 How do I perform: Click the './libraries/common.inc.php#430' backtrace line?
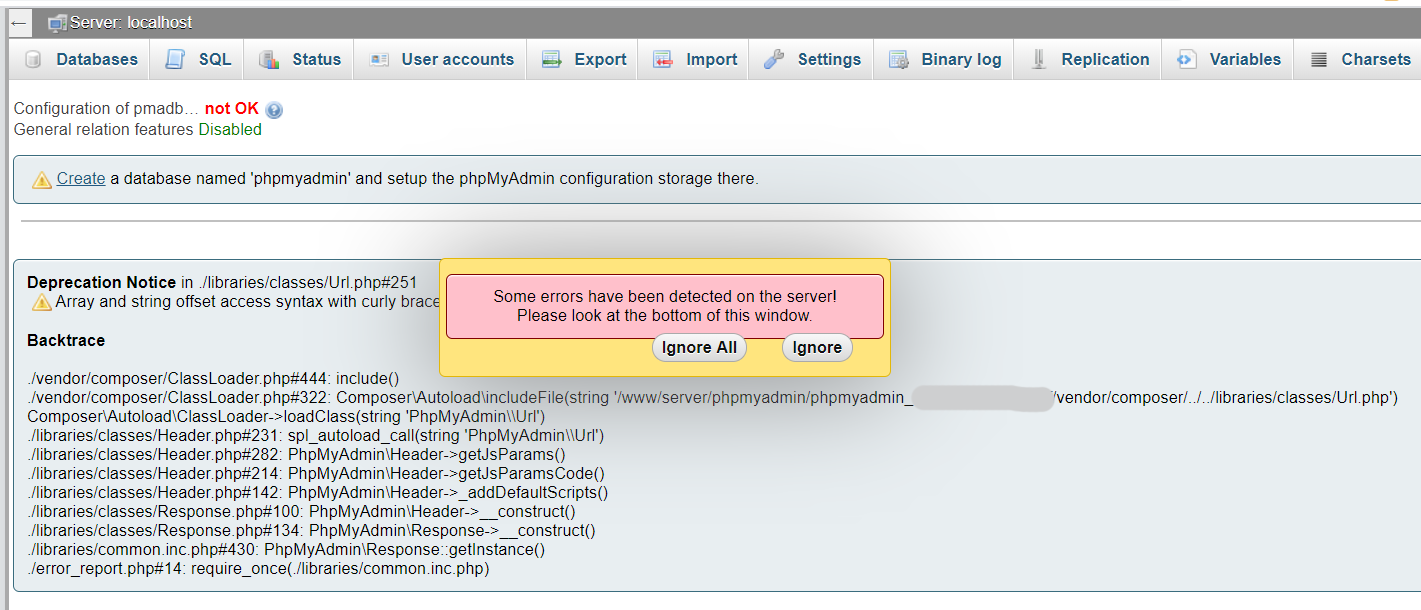(286, 550)
